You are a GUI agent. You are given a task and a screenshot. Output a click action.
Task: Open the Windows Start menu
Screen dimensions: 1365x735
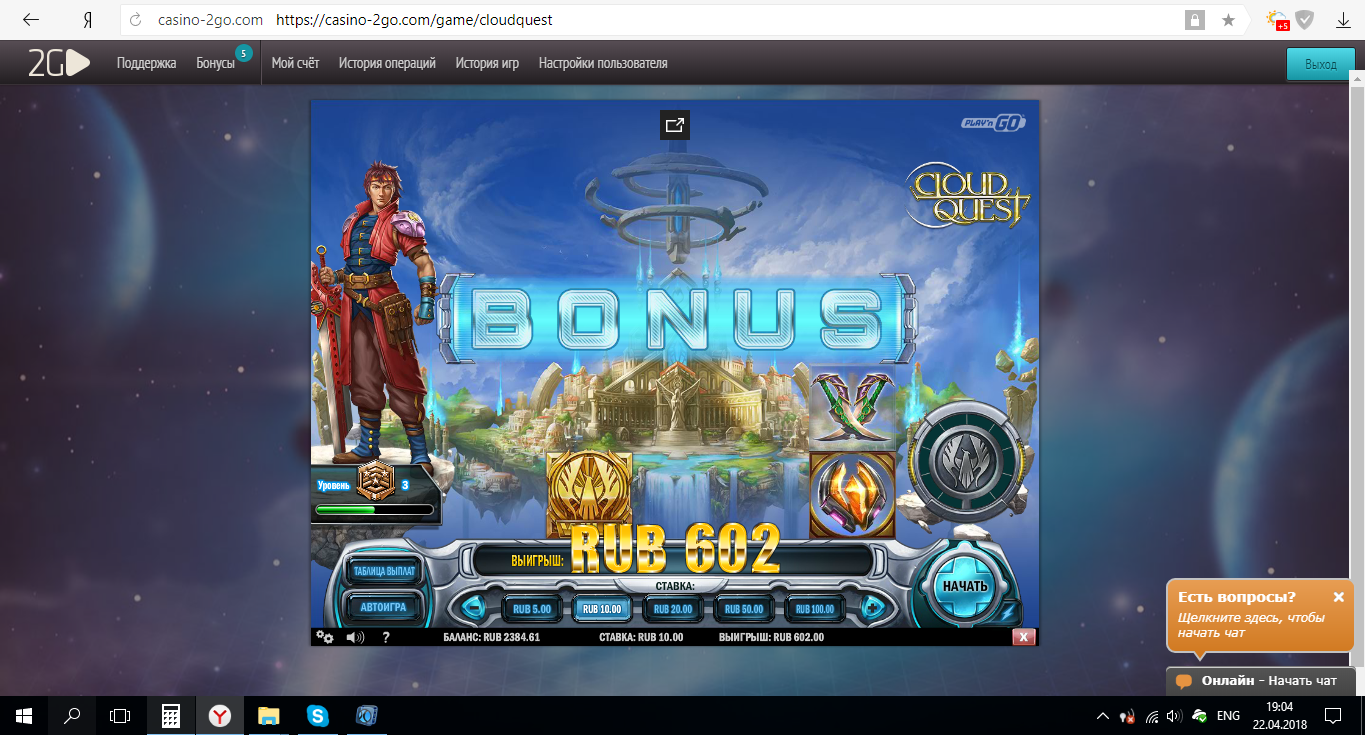(24, 715)
